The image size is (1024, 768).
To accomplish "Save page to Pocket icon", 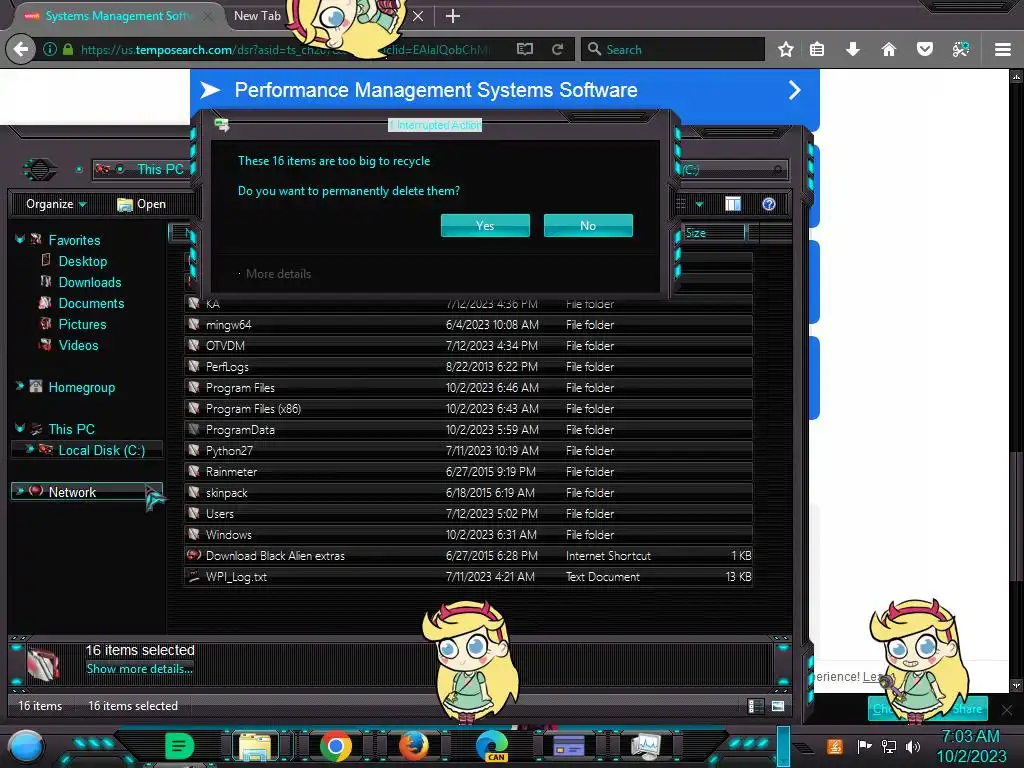I will point(925,49).
